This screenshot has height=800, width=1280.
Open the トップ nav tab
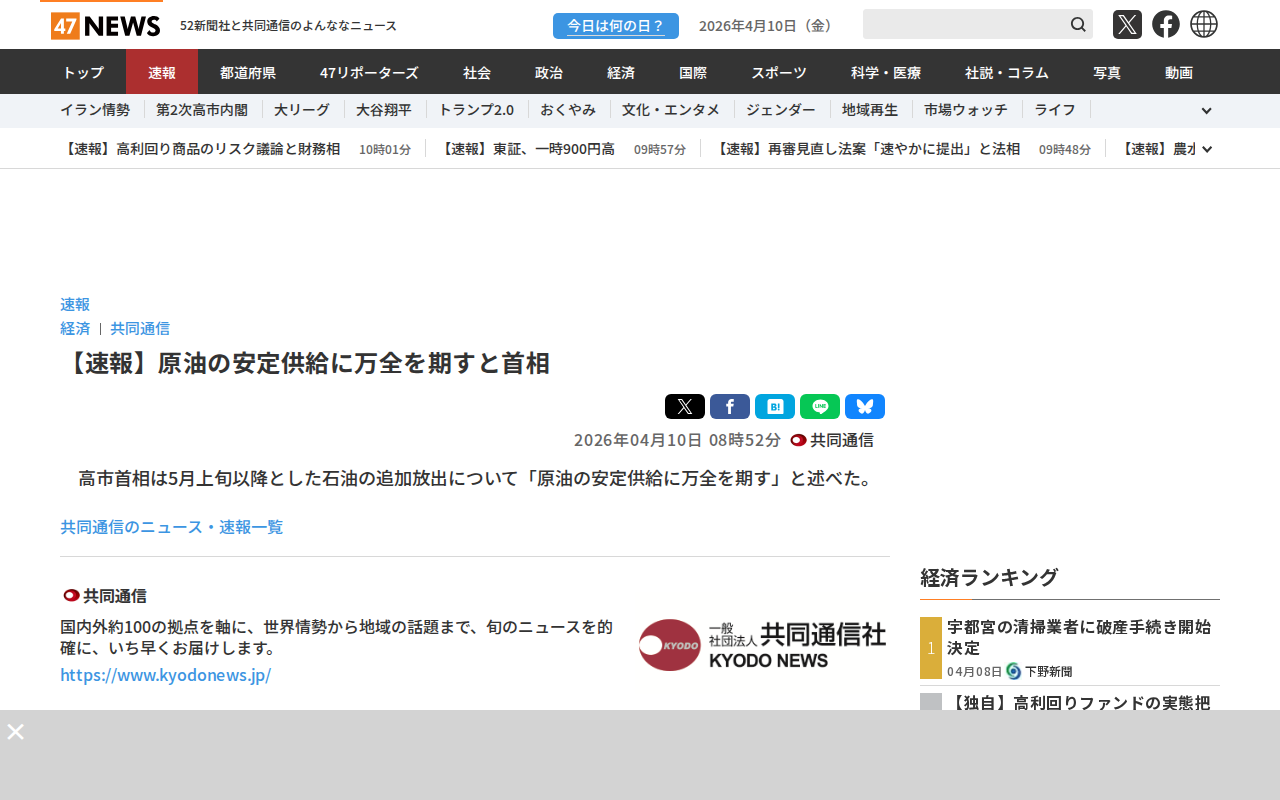(83, 72)
